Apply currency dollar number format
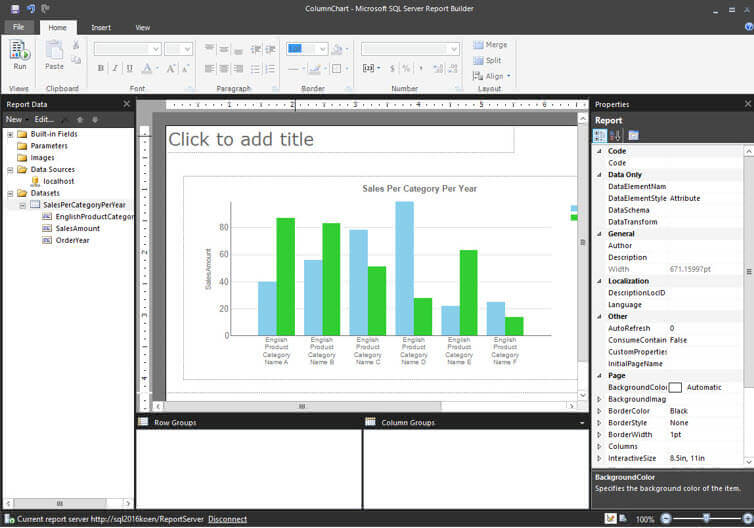Viewport: 754px width, 528px height. click(392, 69)
